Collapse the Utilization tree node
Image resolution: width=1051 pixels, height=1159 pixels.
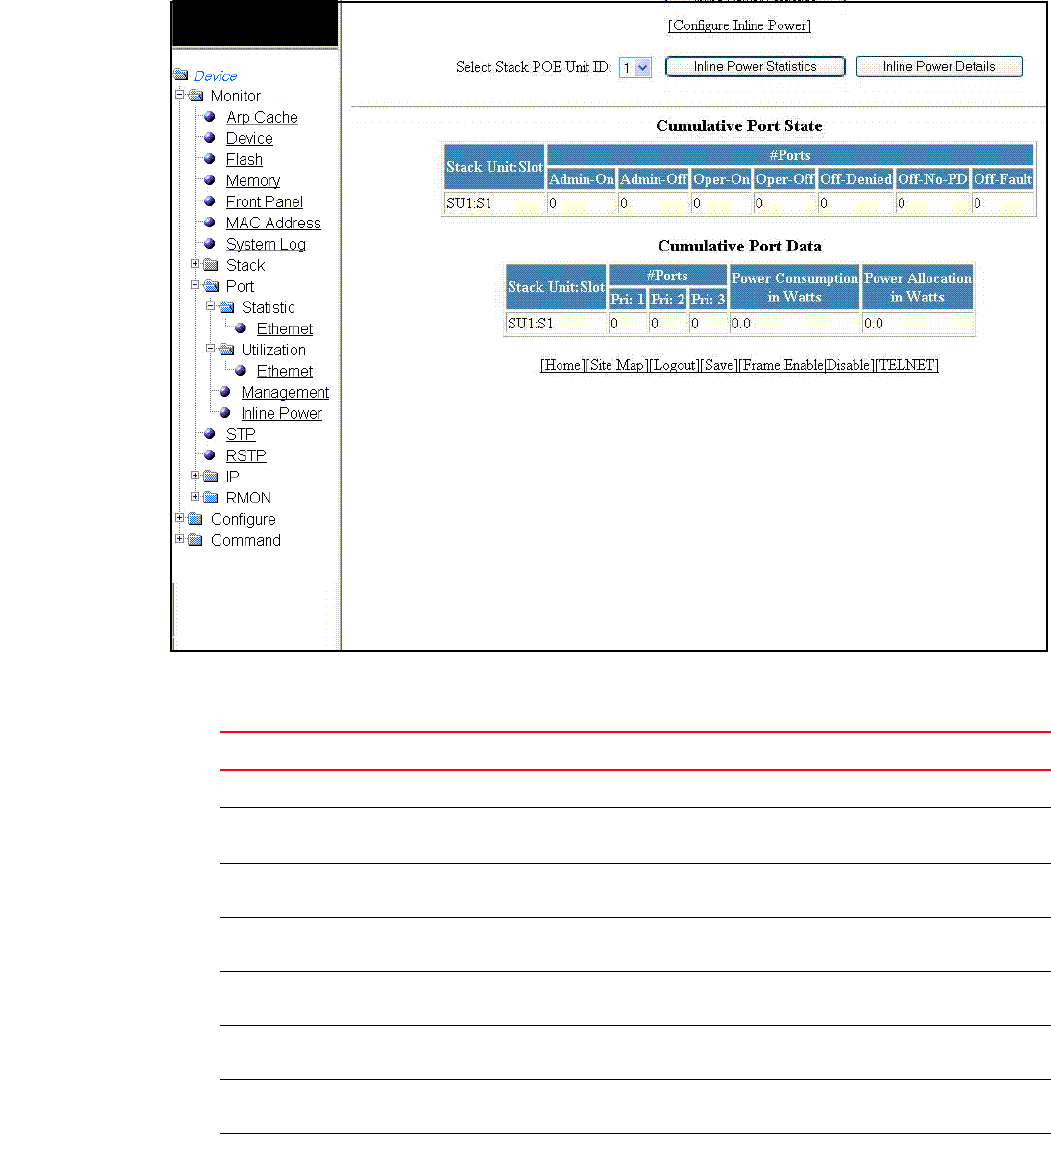click(211, 348)
